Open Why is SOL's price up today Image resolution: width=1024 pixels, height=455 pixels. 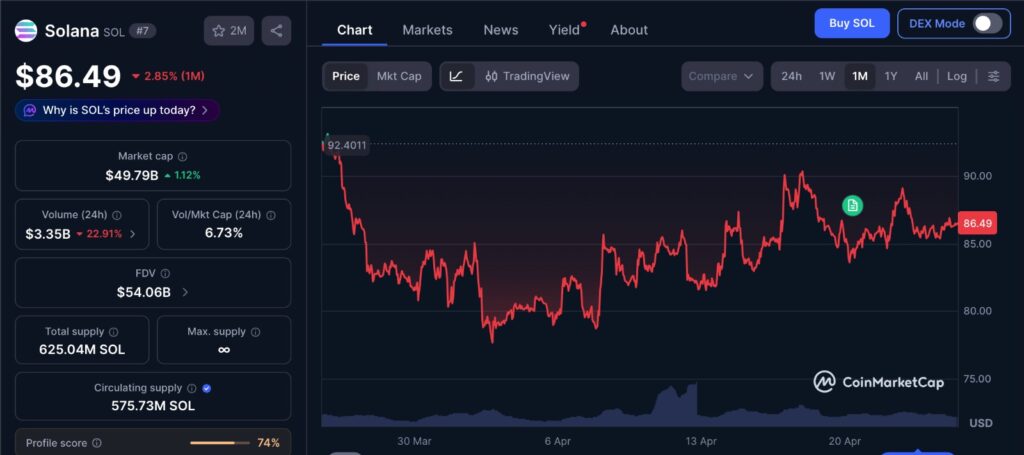(x=118, y=110)
